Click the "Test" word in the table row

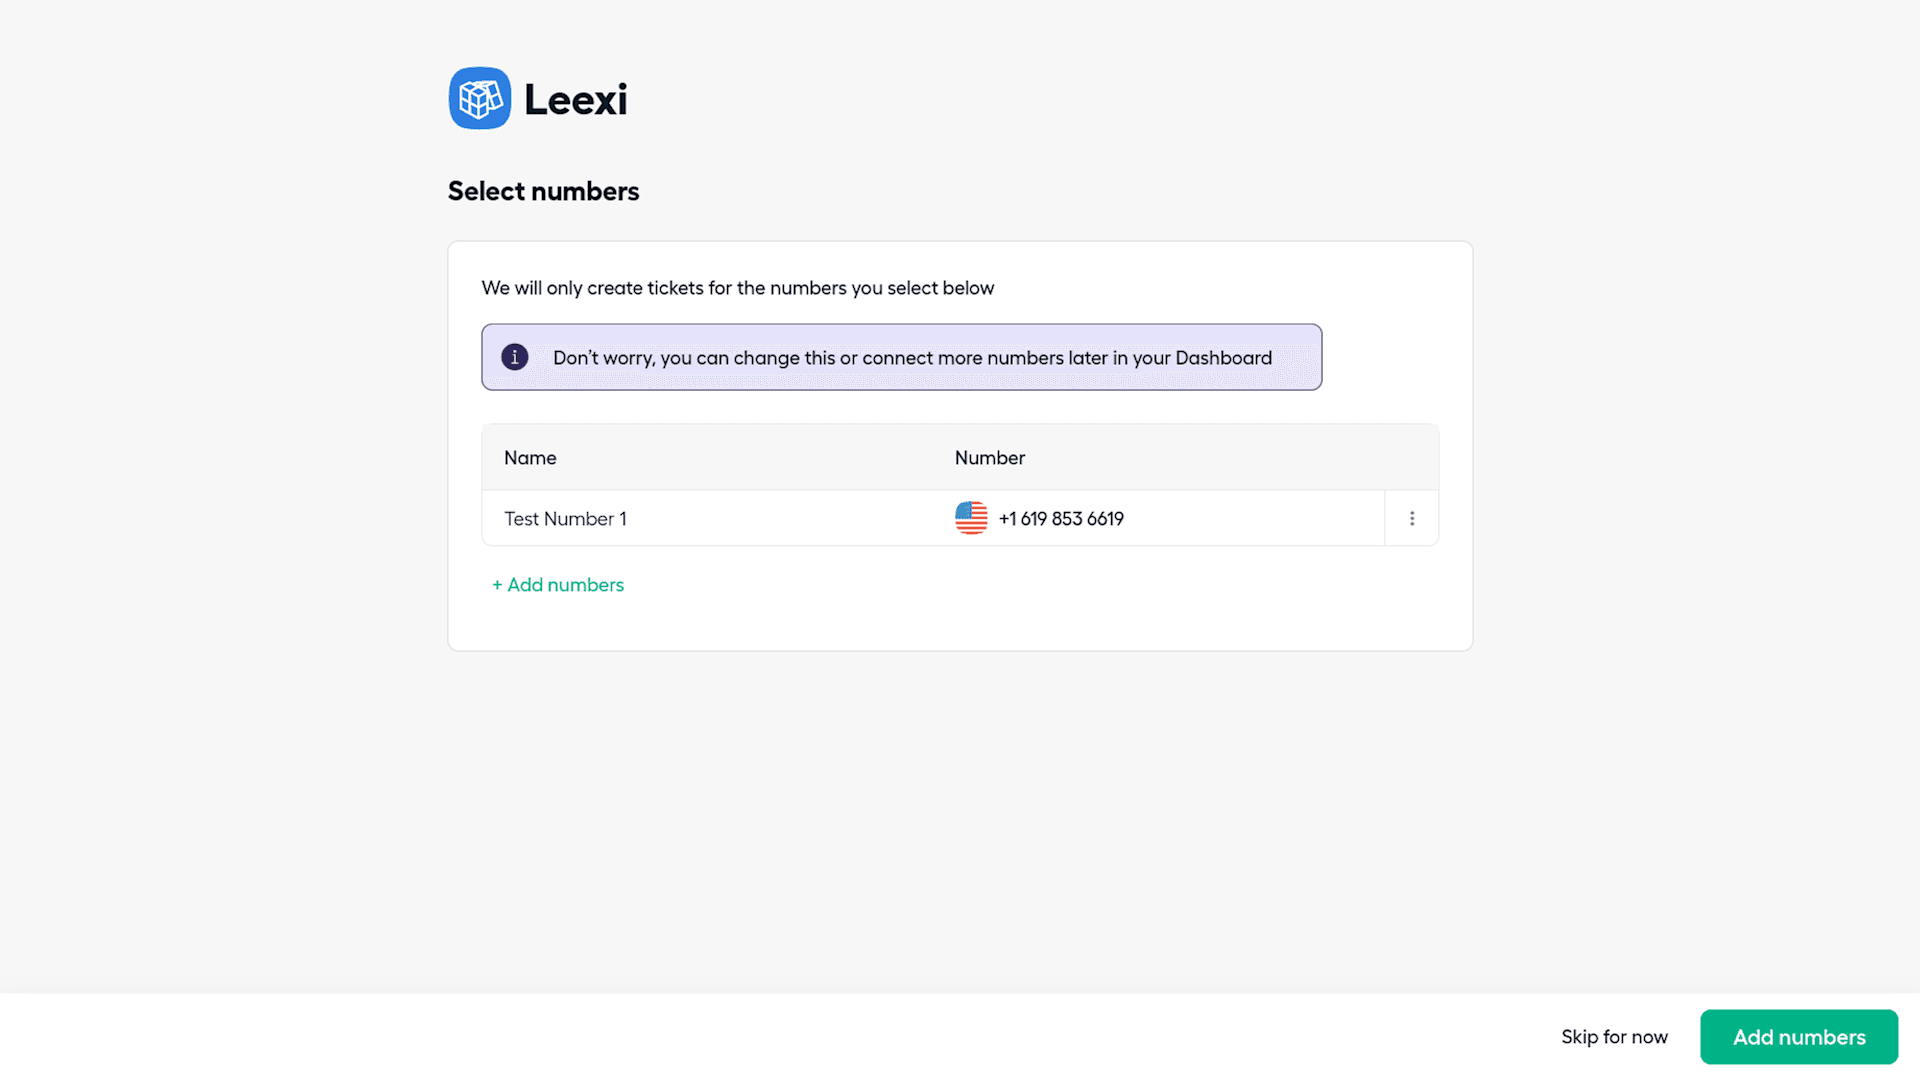pyautogui.click(x=521, y=519)
